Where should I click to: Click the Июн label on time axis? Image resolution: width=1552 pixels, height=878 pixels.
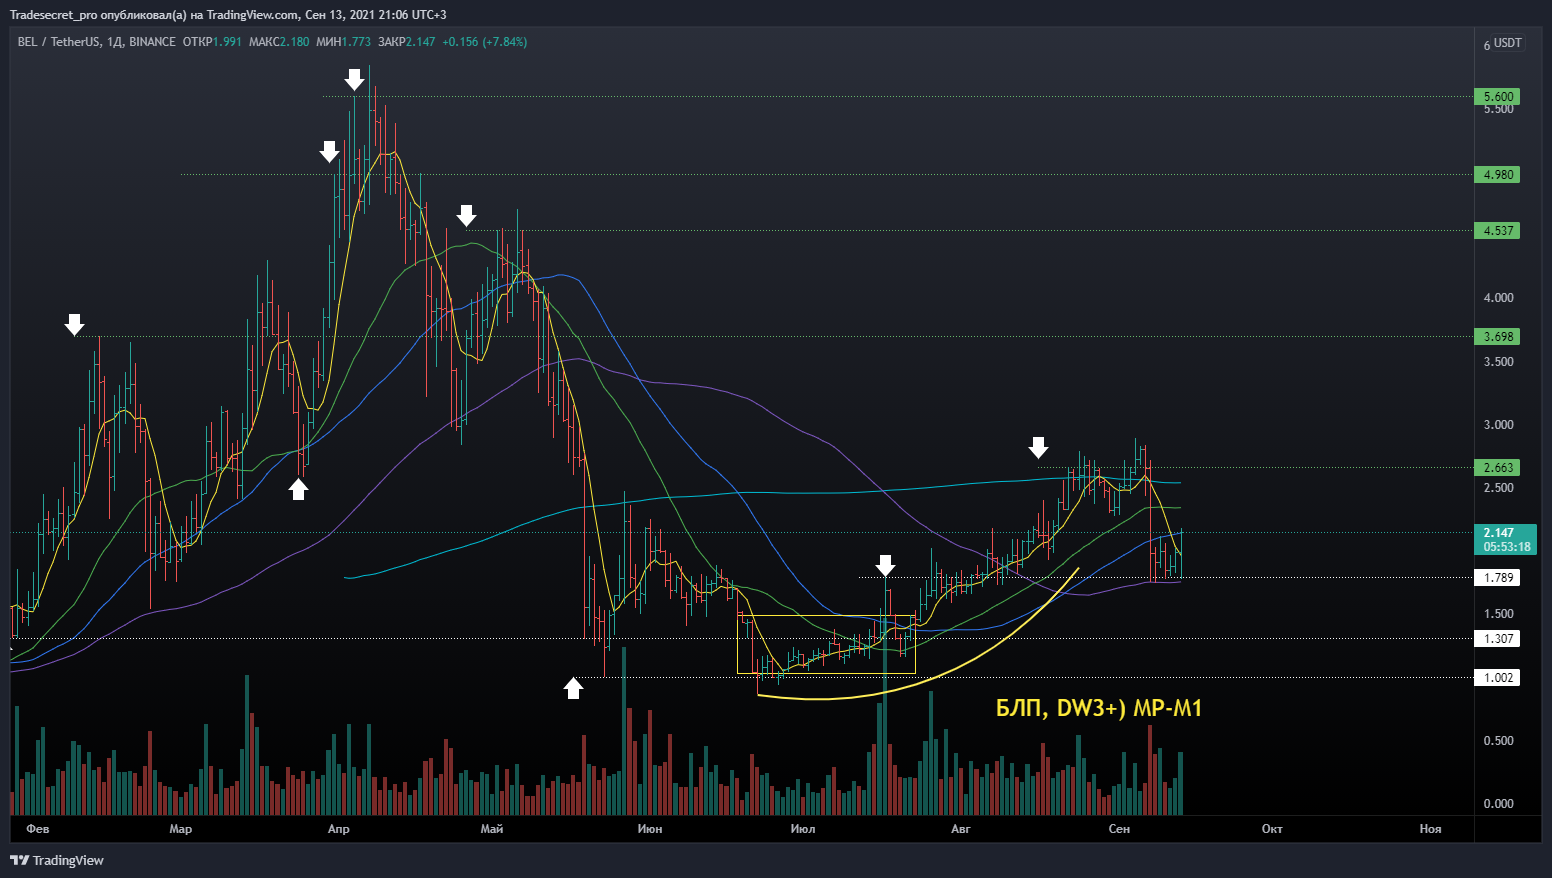pos(650,829)
